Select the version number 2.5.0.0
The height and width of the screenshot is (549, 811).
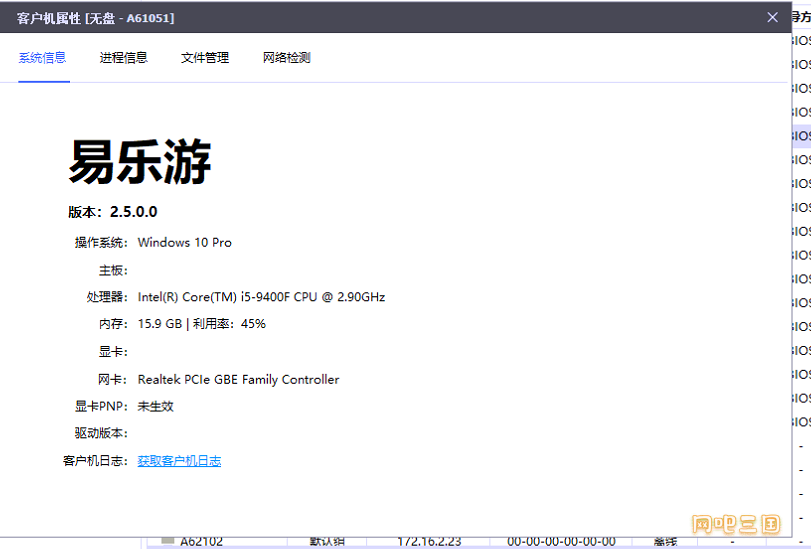(x=133, y=212)
